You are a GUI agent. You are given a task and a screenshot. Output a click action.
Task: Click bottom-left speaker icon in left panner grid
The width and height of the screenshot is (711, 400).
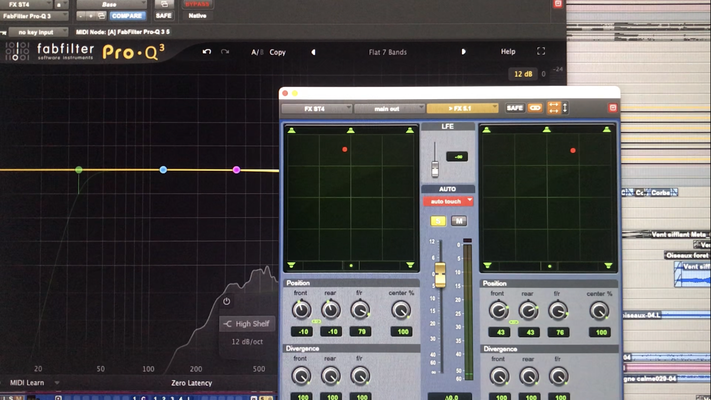292,265
